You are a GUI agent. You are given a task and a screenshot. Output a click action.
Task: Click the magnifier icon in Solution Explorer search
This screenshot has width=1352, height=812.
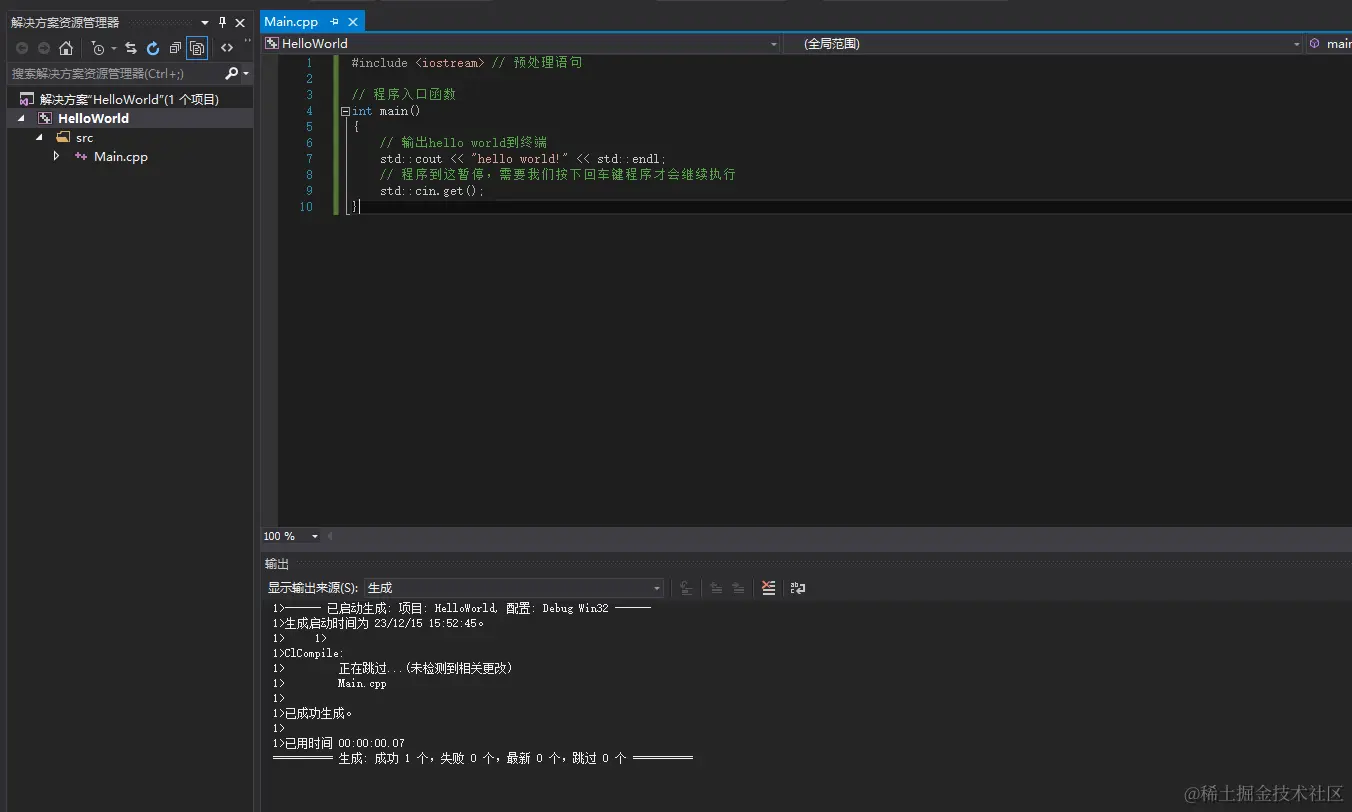click(x=231, y=73)
